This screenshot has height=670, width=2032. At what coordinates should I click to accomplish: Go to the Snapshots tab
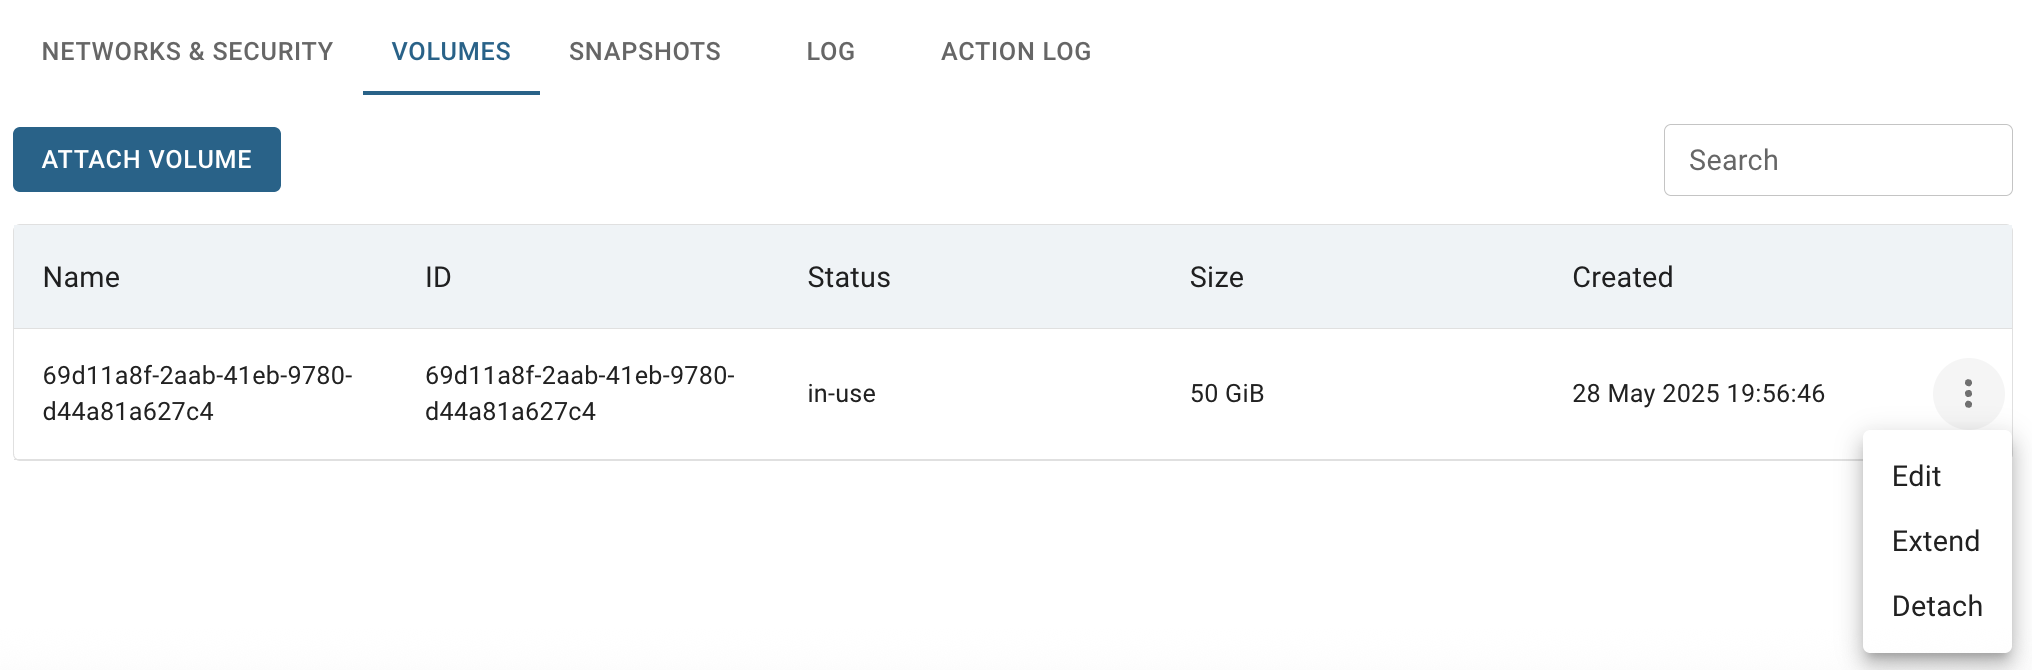pos(645,51)
